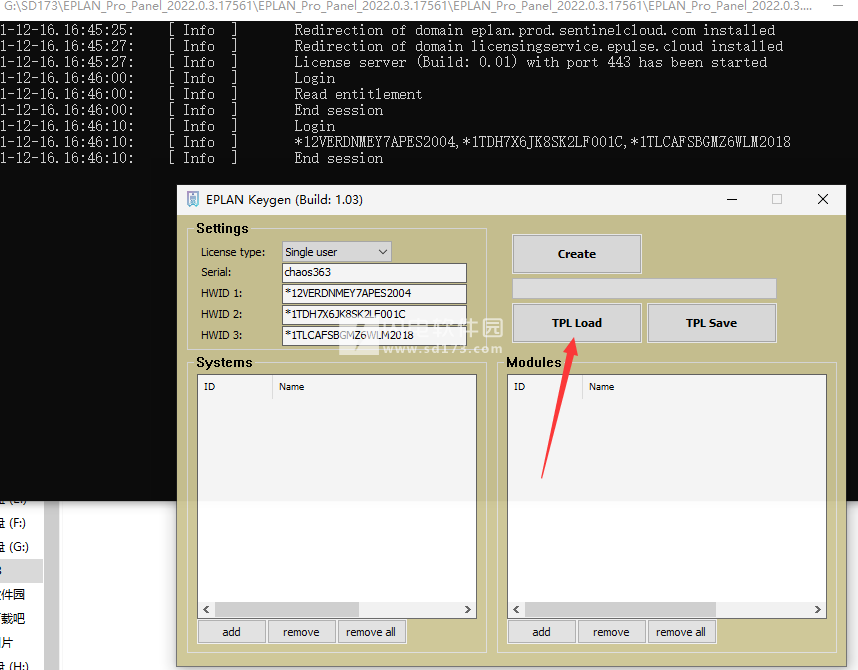Image resolution: width=858 pixels, height=670 pixels.
Task: Click the Modules list horizontal scrollbar thumb
Action: pyautogui.click(x=620, y=609)
